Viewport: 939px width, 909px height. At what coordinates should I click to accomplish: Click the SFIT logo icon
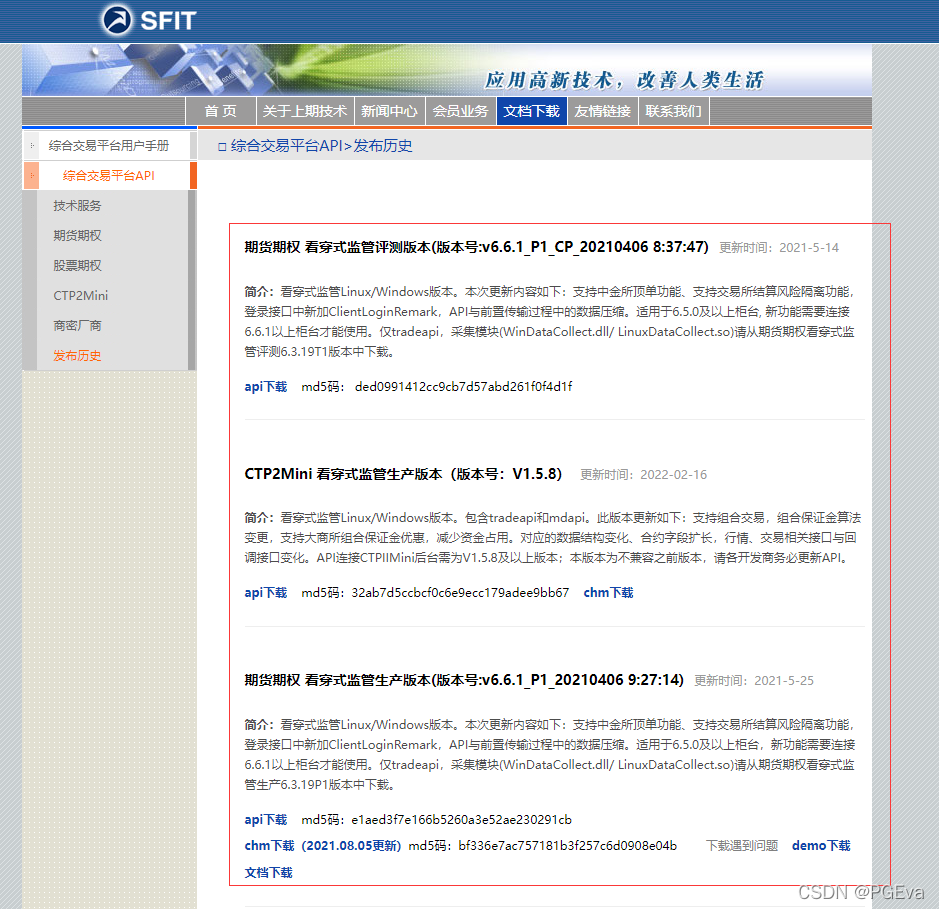click(x=117, y=20)
